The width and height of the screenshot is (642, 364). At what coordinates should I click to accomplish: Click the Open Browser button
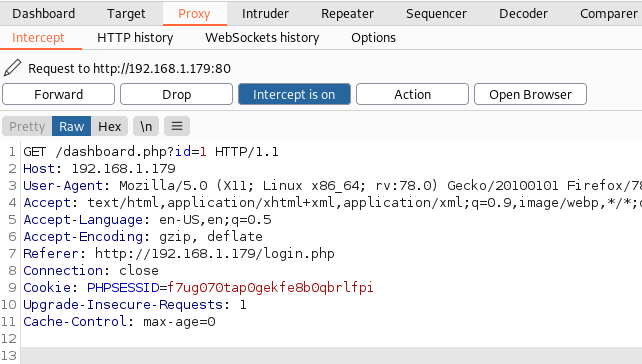(530, 94)
